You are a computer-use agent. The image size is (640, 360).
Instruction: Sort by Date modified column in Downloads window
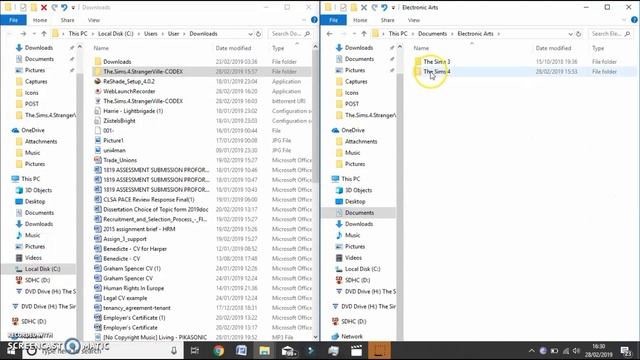(233, 48)
